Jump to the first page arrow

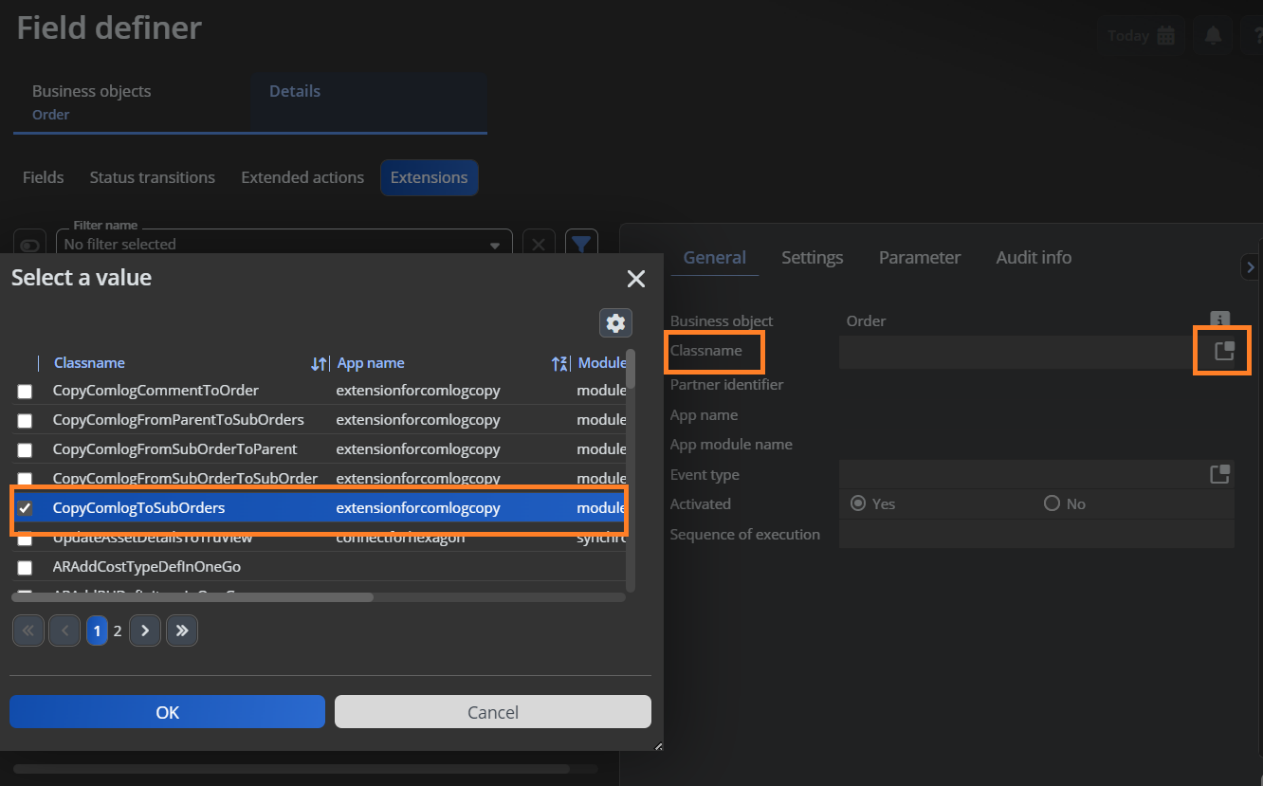(28, 630)
